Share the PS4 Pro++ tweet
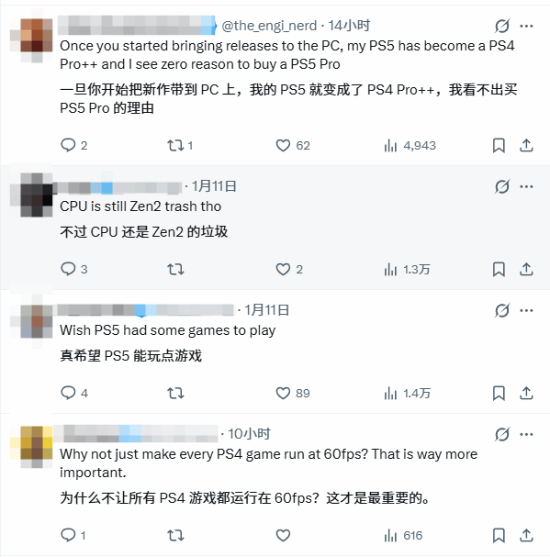This screenshot has height=557, width=550. click(x=526, y=145)
